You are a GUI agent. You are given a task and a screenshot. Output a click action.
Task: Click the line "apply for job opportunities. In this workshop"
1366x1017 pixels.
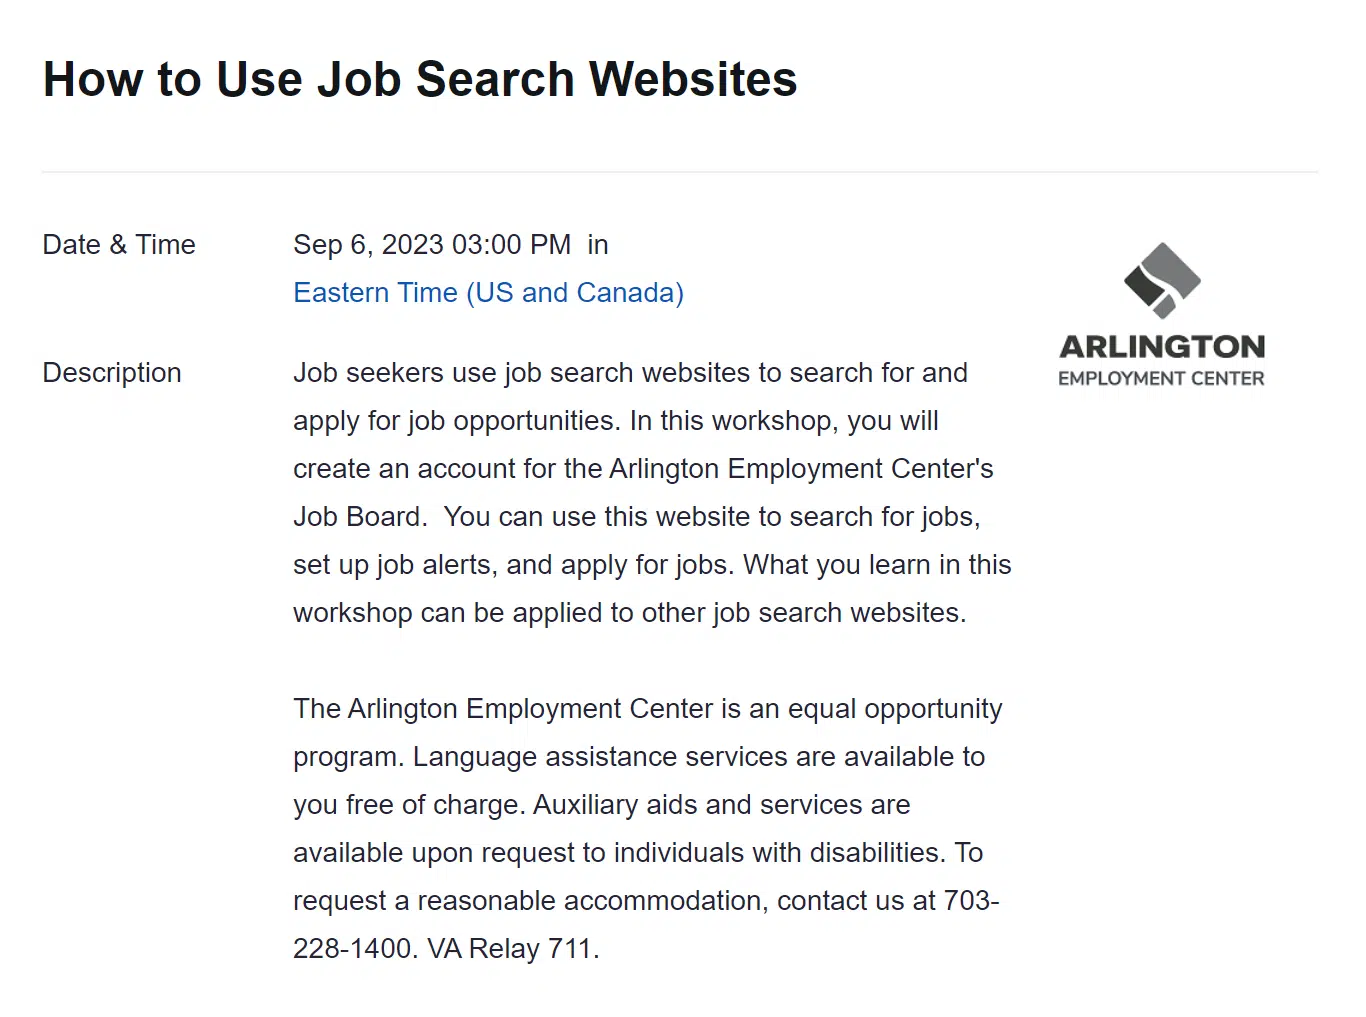tap(616, 421)
